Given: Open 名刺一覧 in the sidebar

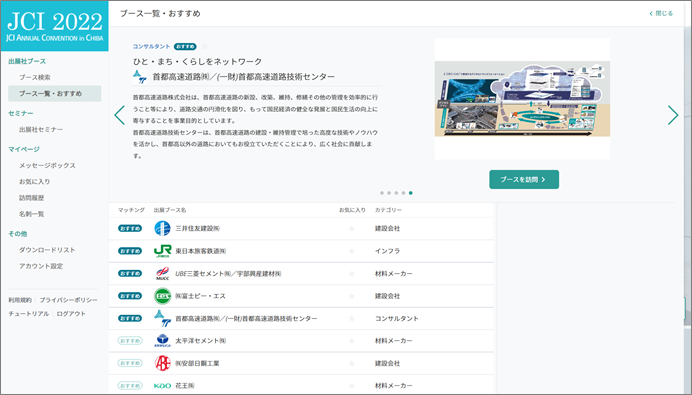Looking at the screenshot, I should 31,214.
